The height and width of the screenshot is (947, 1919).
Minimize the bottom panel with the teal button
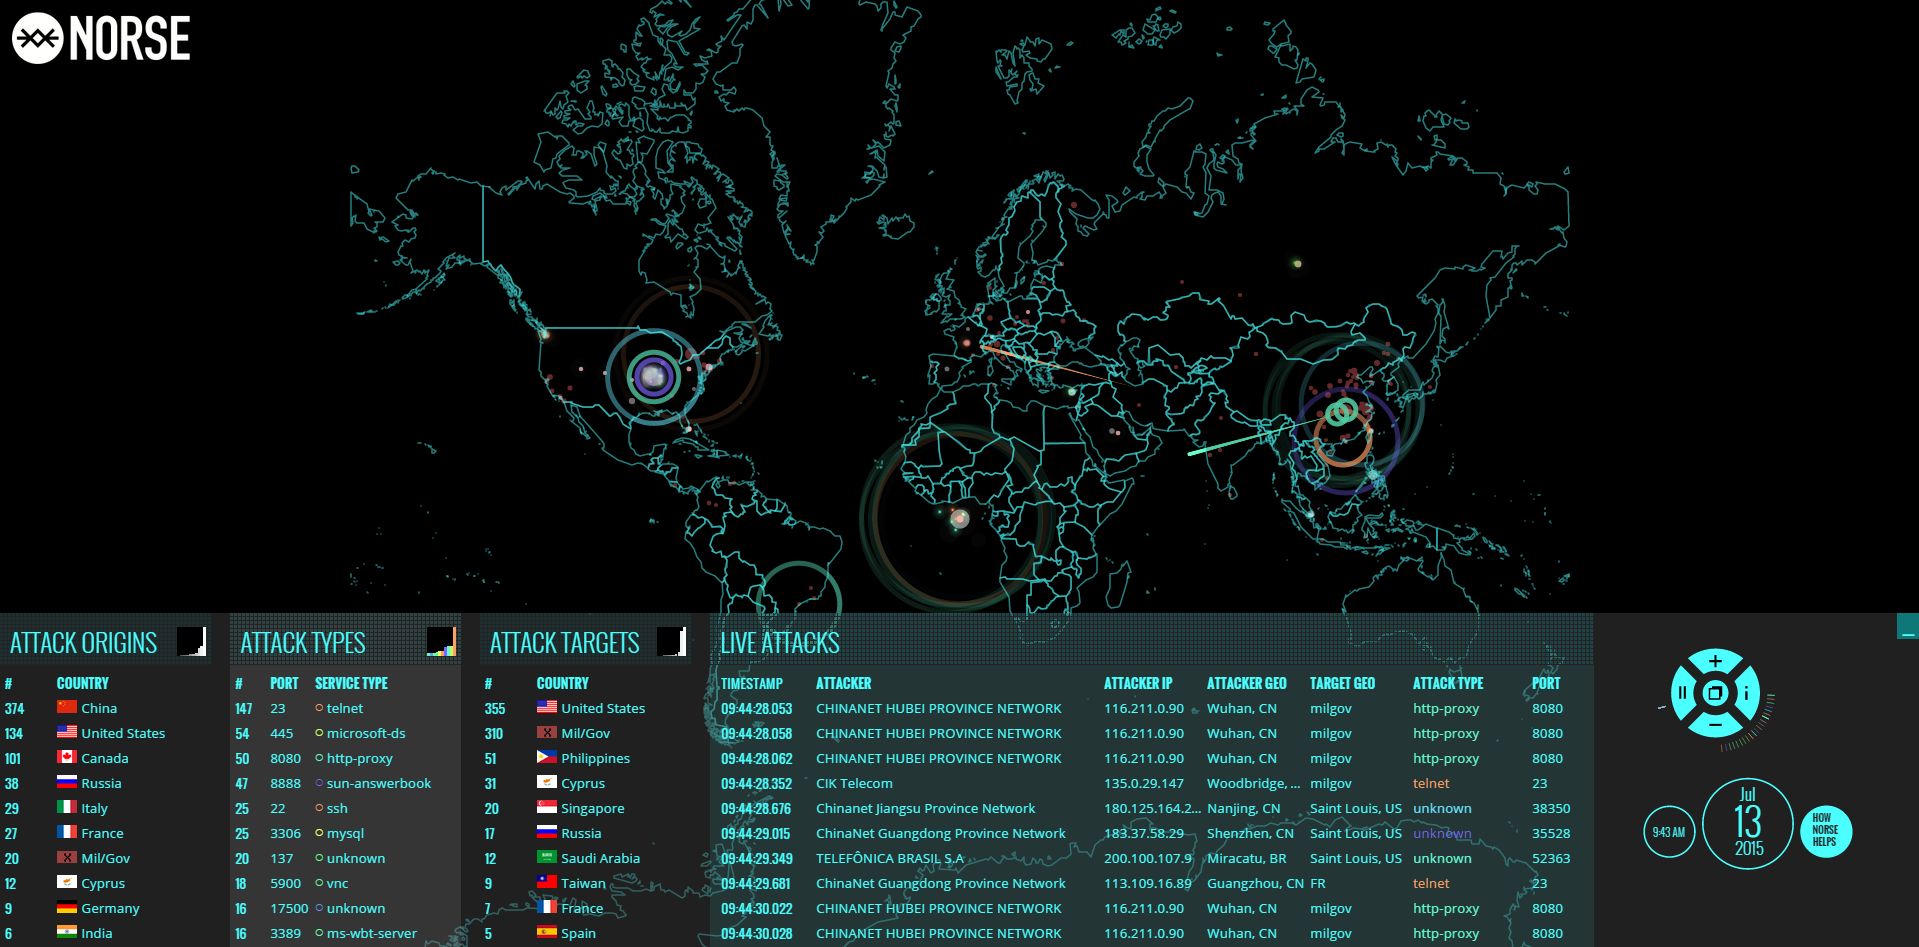click(1908, 627)
